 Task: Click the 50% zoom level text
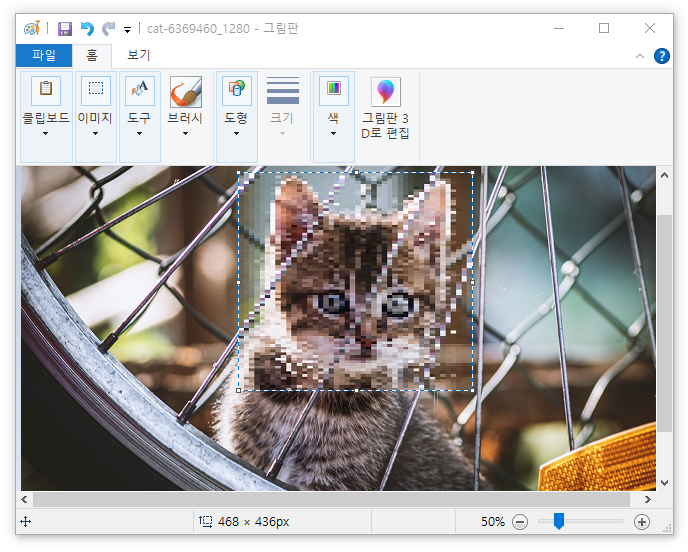click(493, 522)
